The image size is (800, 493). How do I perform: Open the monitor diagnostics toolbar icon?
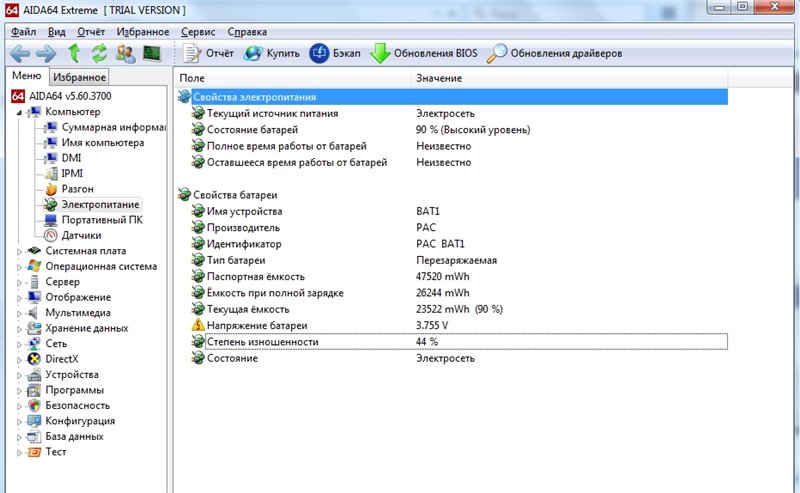tap(152, 53)
